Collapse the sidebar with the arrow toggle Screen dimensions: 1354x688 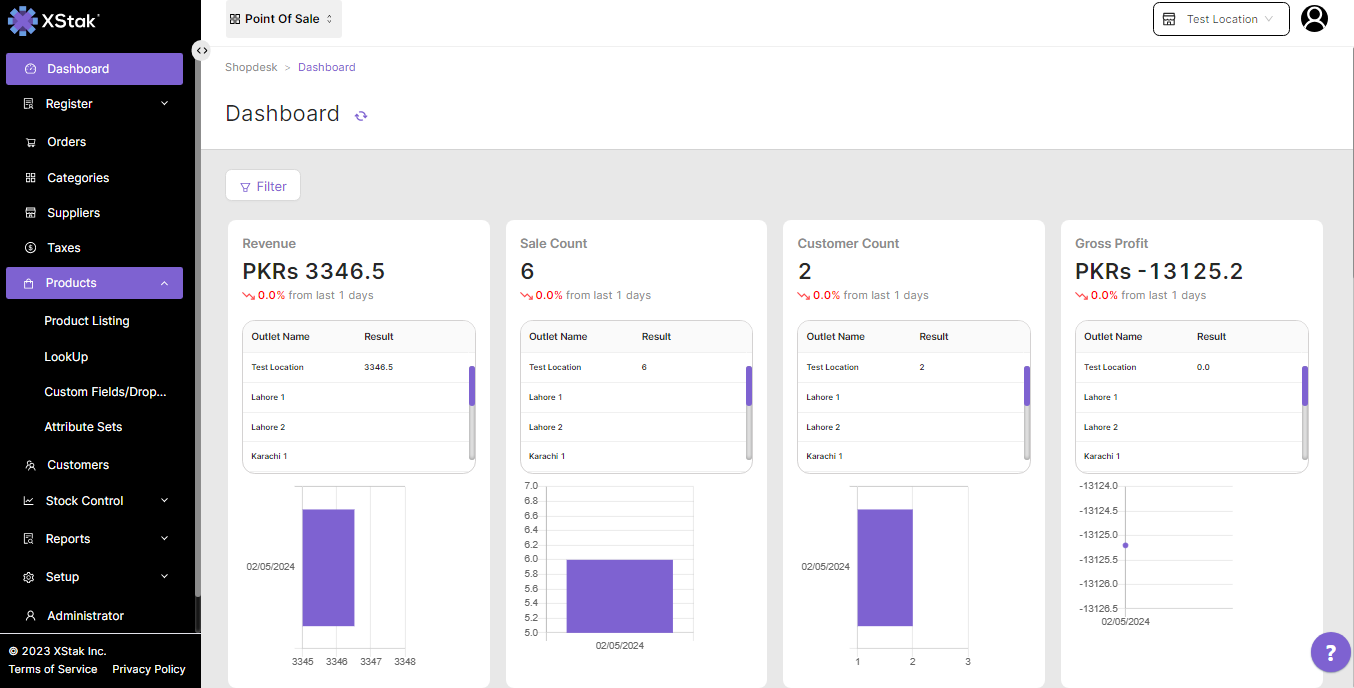click(201, 50)
